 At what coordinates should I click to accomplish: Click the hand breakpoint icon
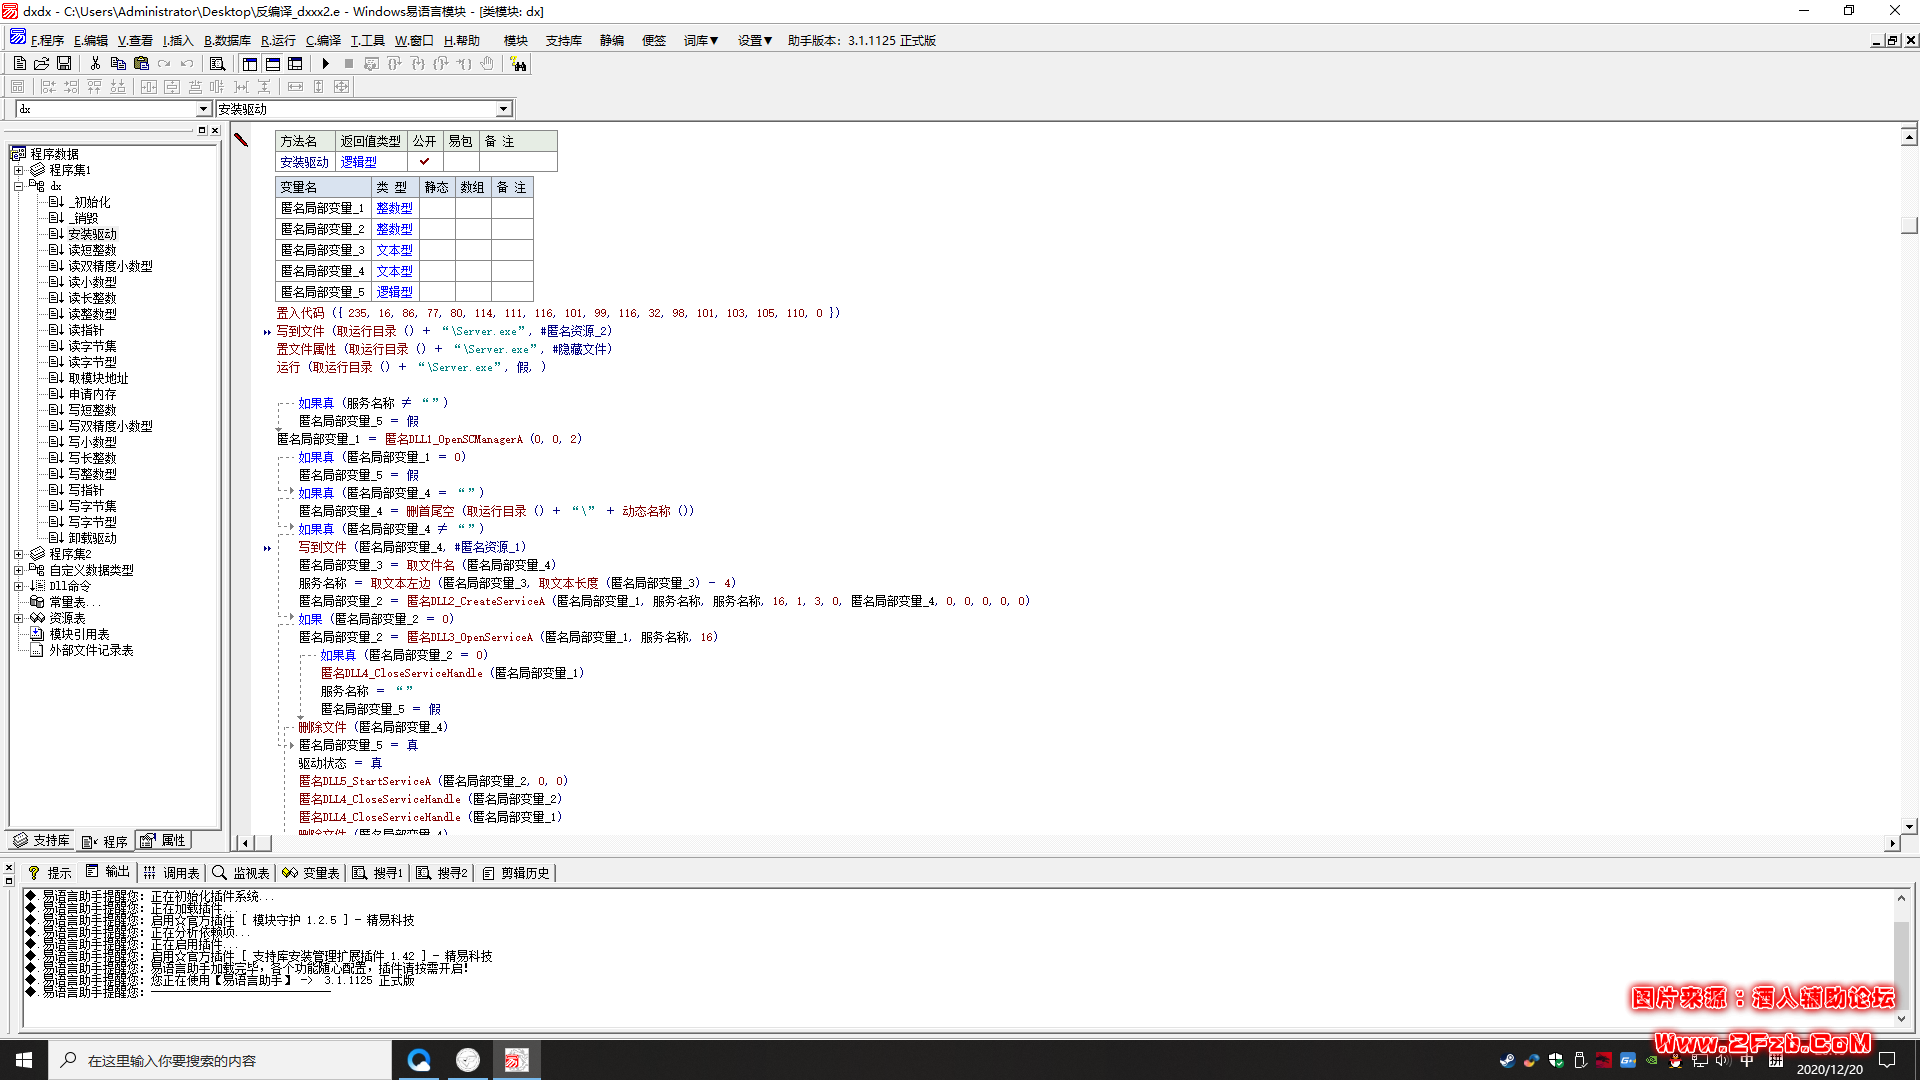(487, 63)
